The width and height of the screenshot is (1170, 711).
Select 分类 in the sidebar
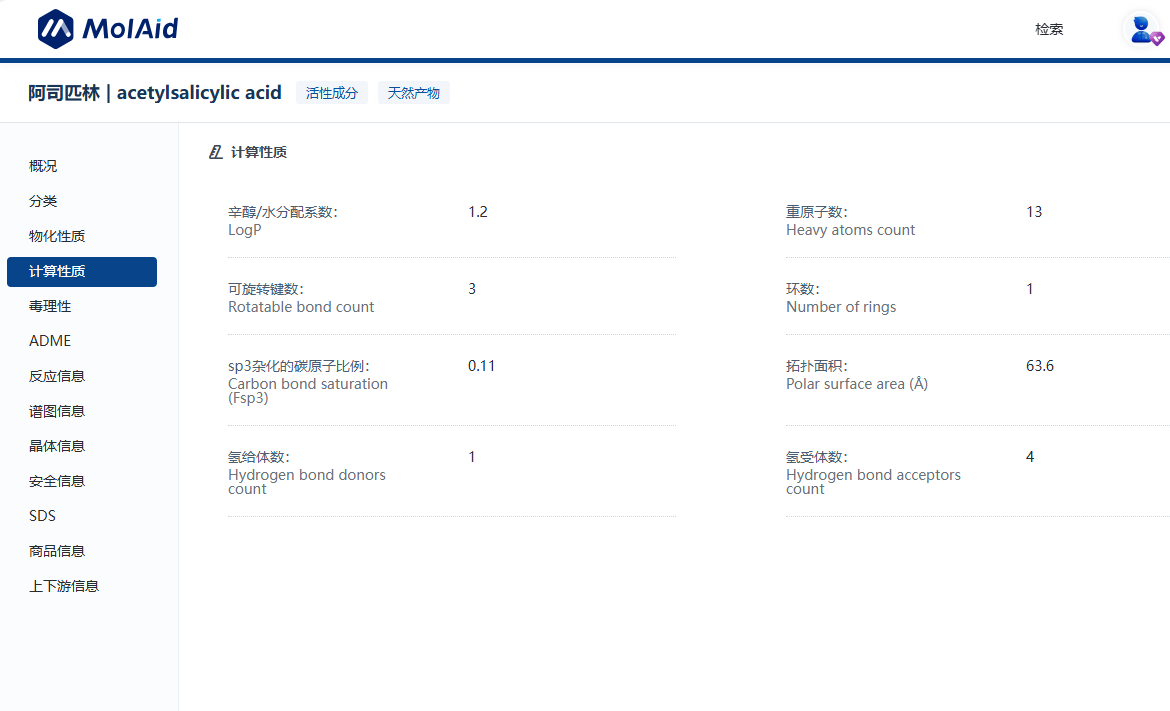[43, 201]
